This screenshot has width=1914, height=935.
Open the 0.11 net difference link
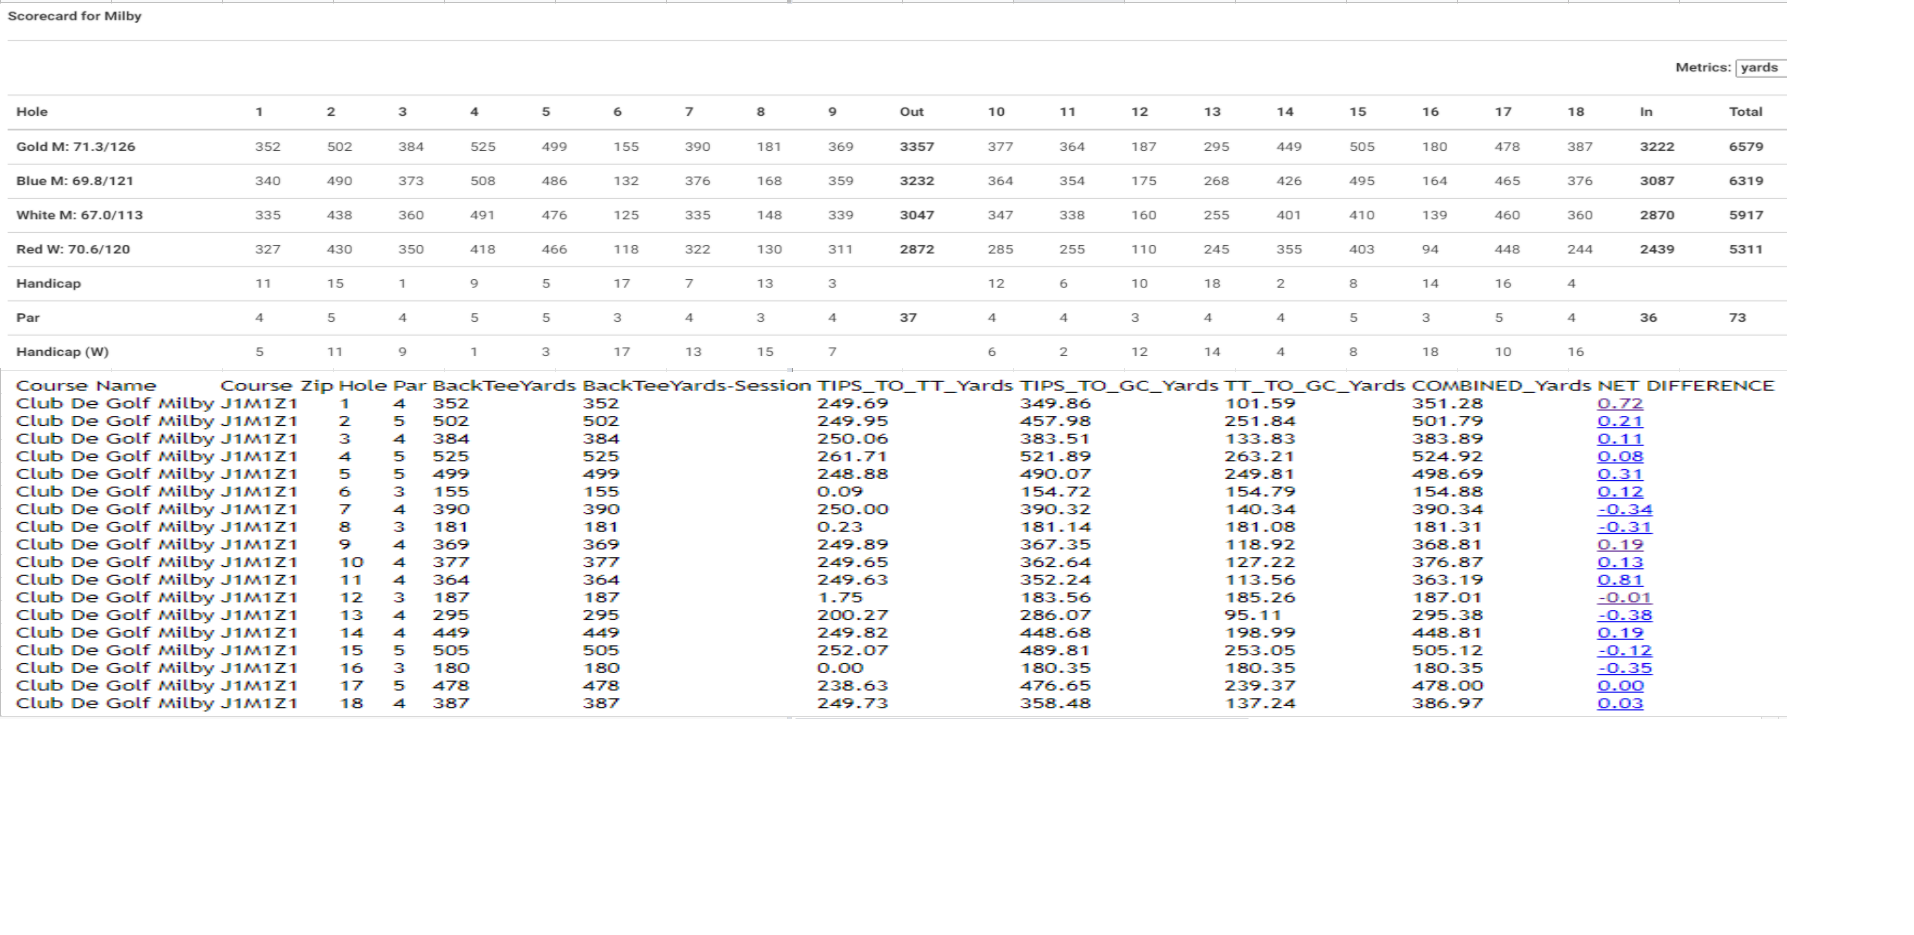point(1620,439)
